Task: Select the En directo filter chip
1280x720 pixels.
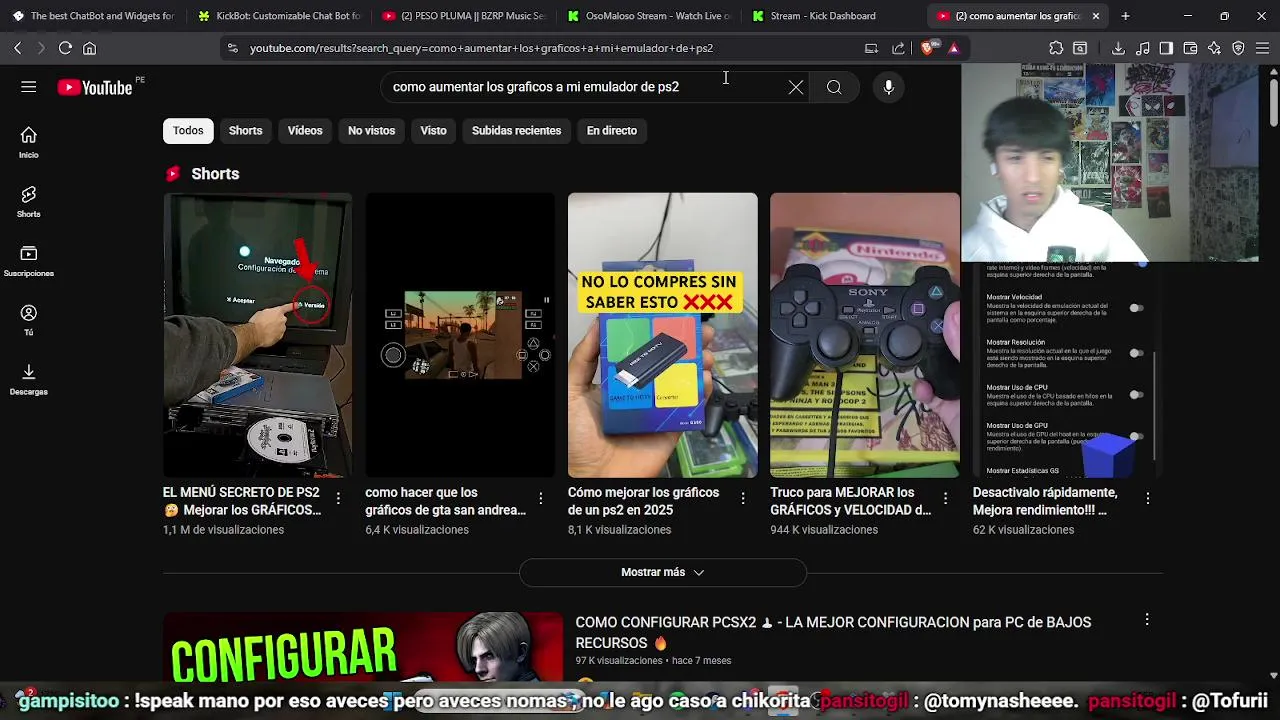Action: click(612, 130)
